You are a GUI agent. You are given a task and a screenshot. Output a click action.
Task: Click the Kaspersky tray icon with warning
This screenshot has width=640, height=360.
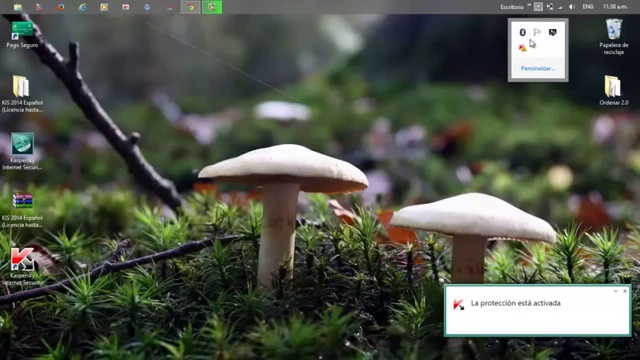click(x=522, y=48)
